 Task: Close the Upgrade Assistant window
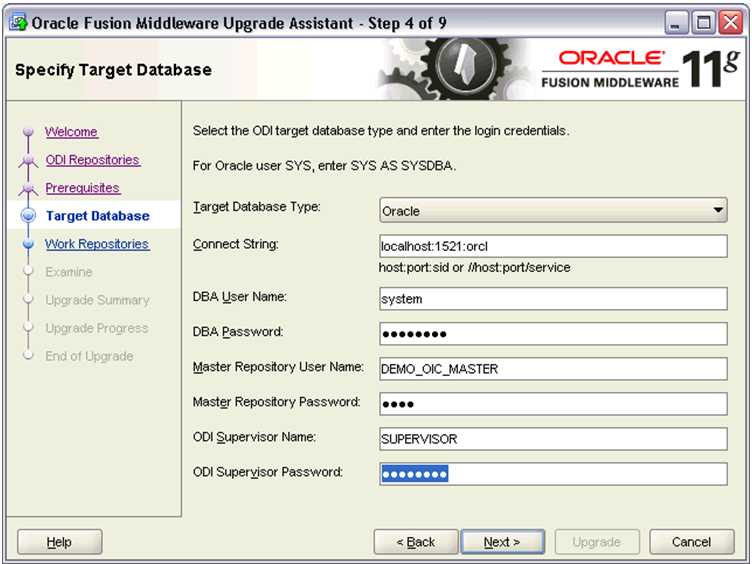(x=730, y=23)
